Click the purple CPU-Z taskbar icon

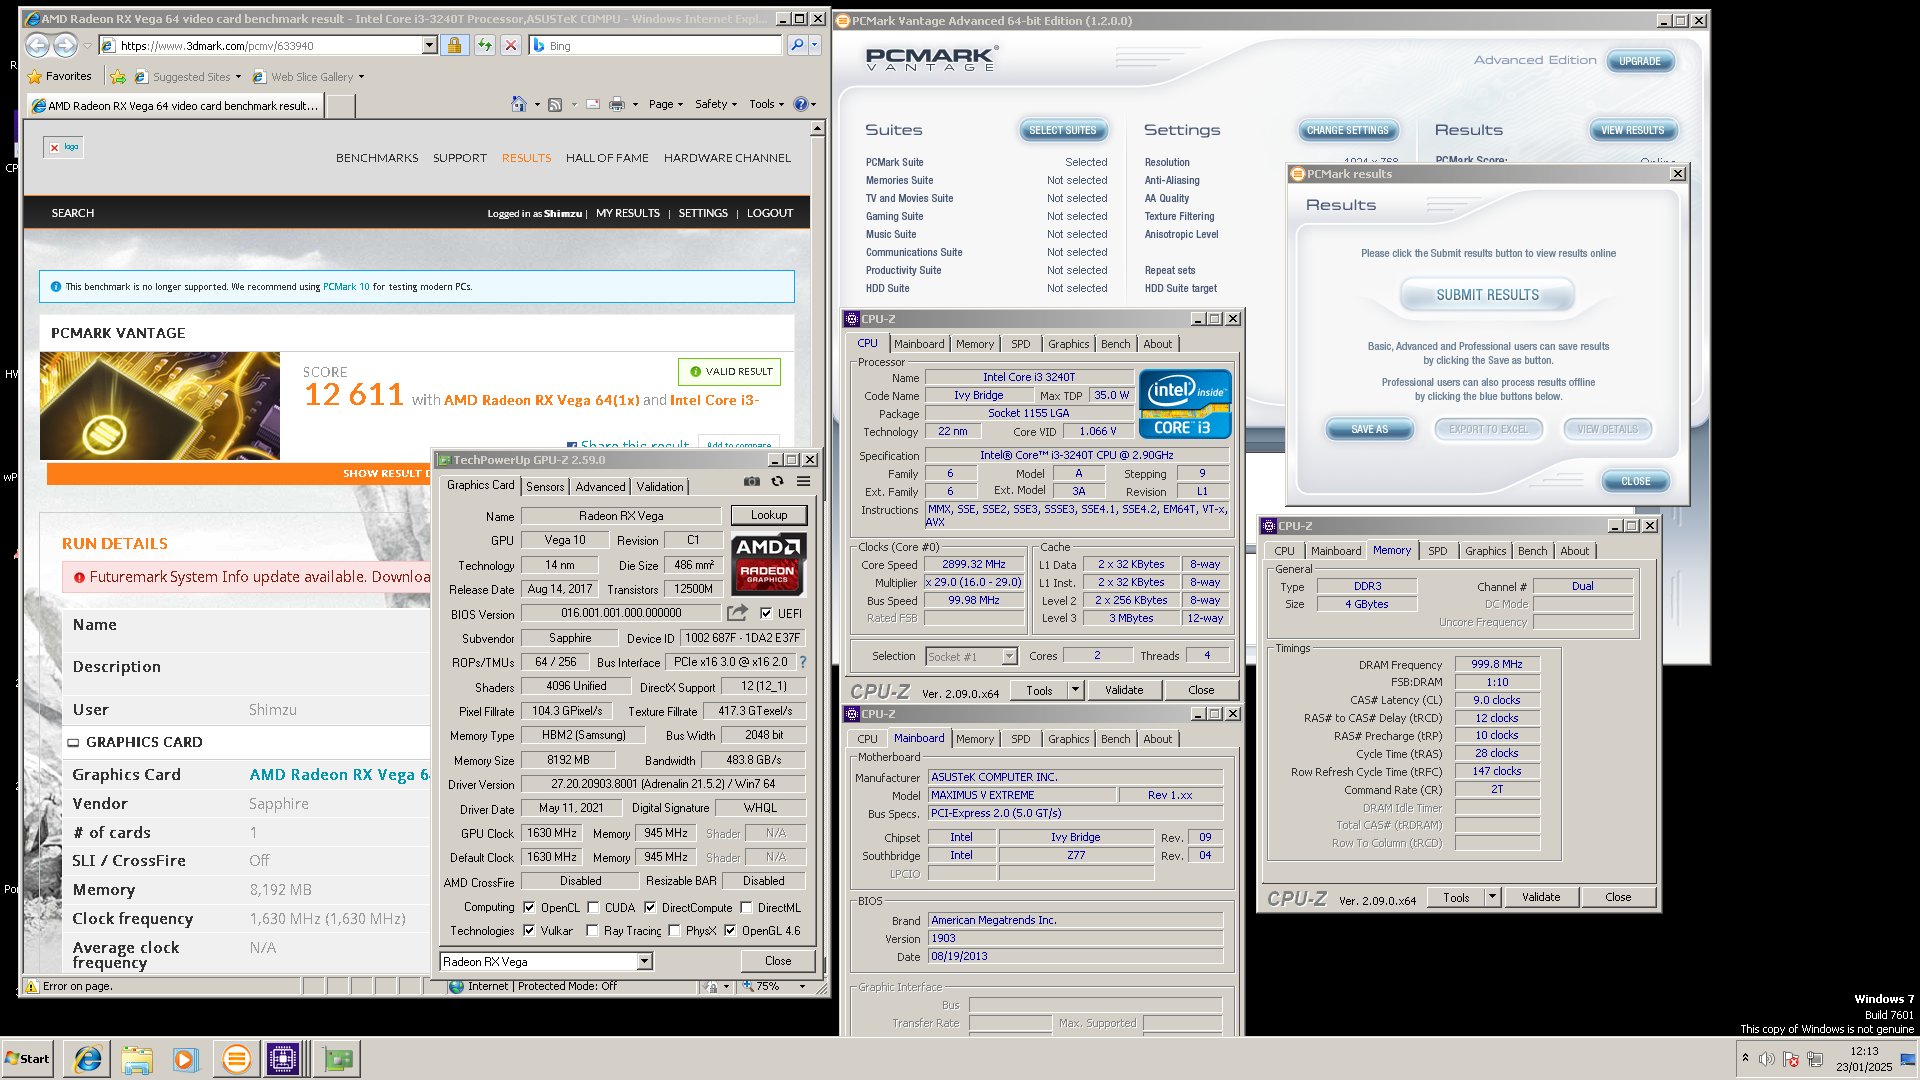click(x=283, y=1059)
